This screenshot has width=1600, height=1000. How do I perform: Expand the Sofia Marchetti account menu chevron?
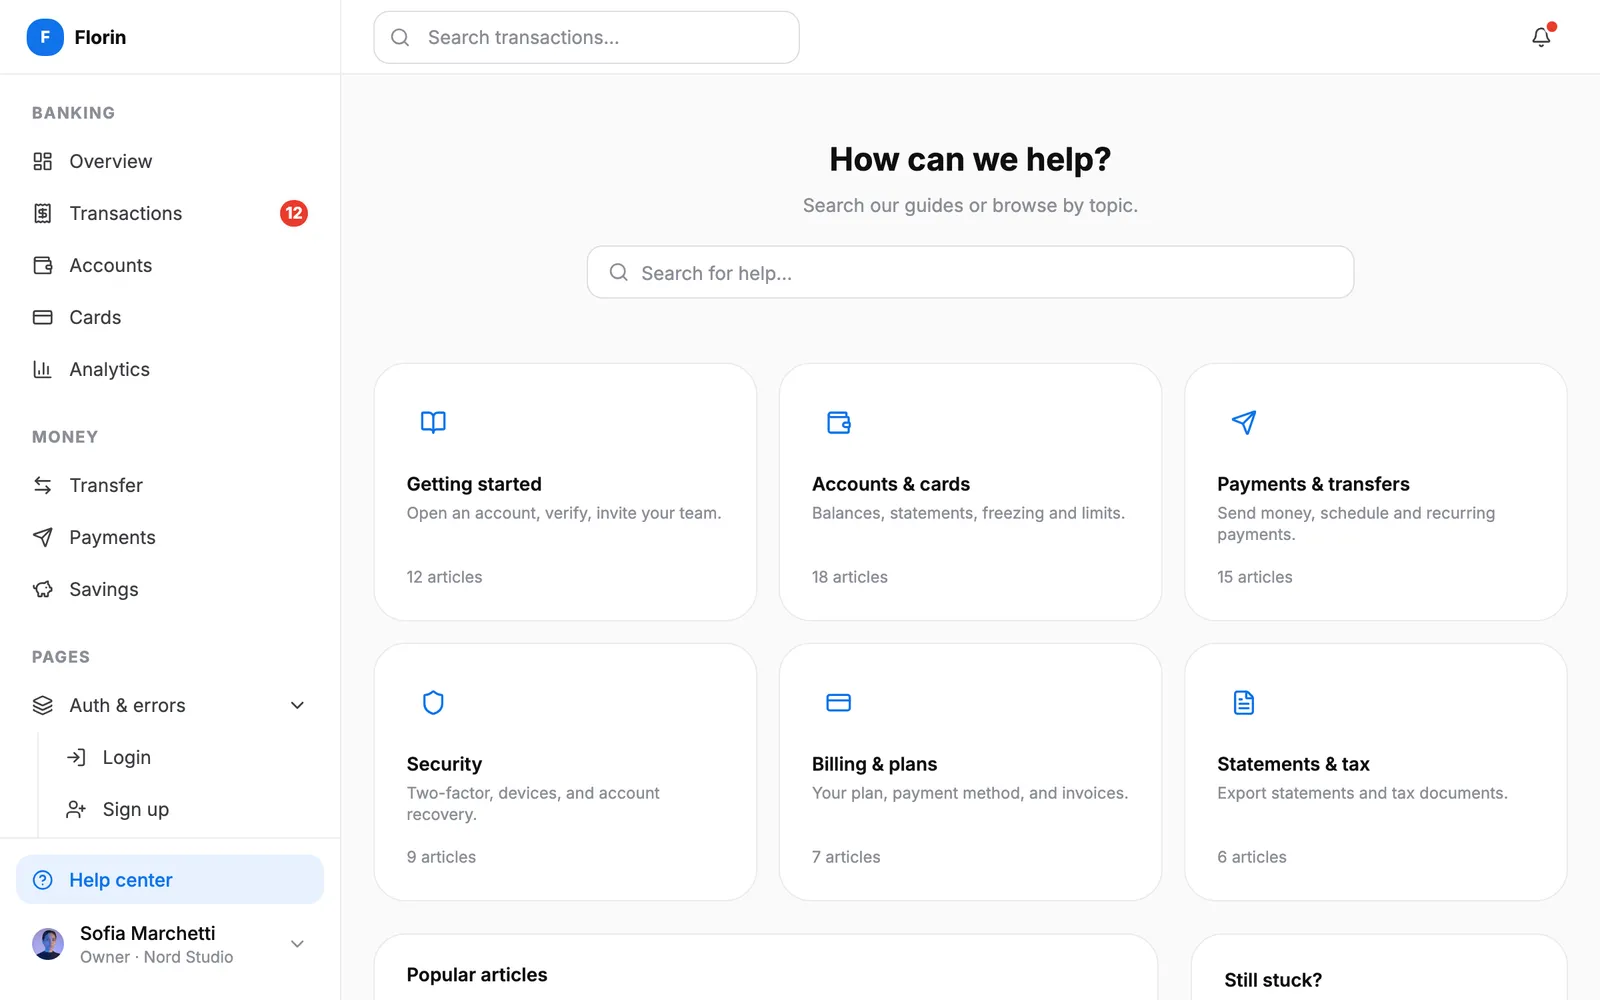[x=297, y=944]
